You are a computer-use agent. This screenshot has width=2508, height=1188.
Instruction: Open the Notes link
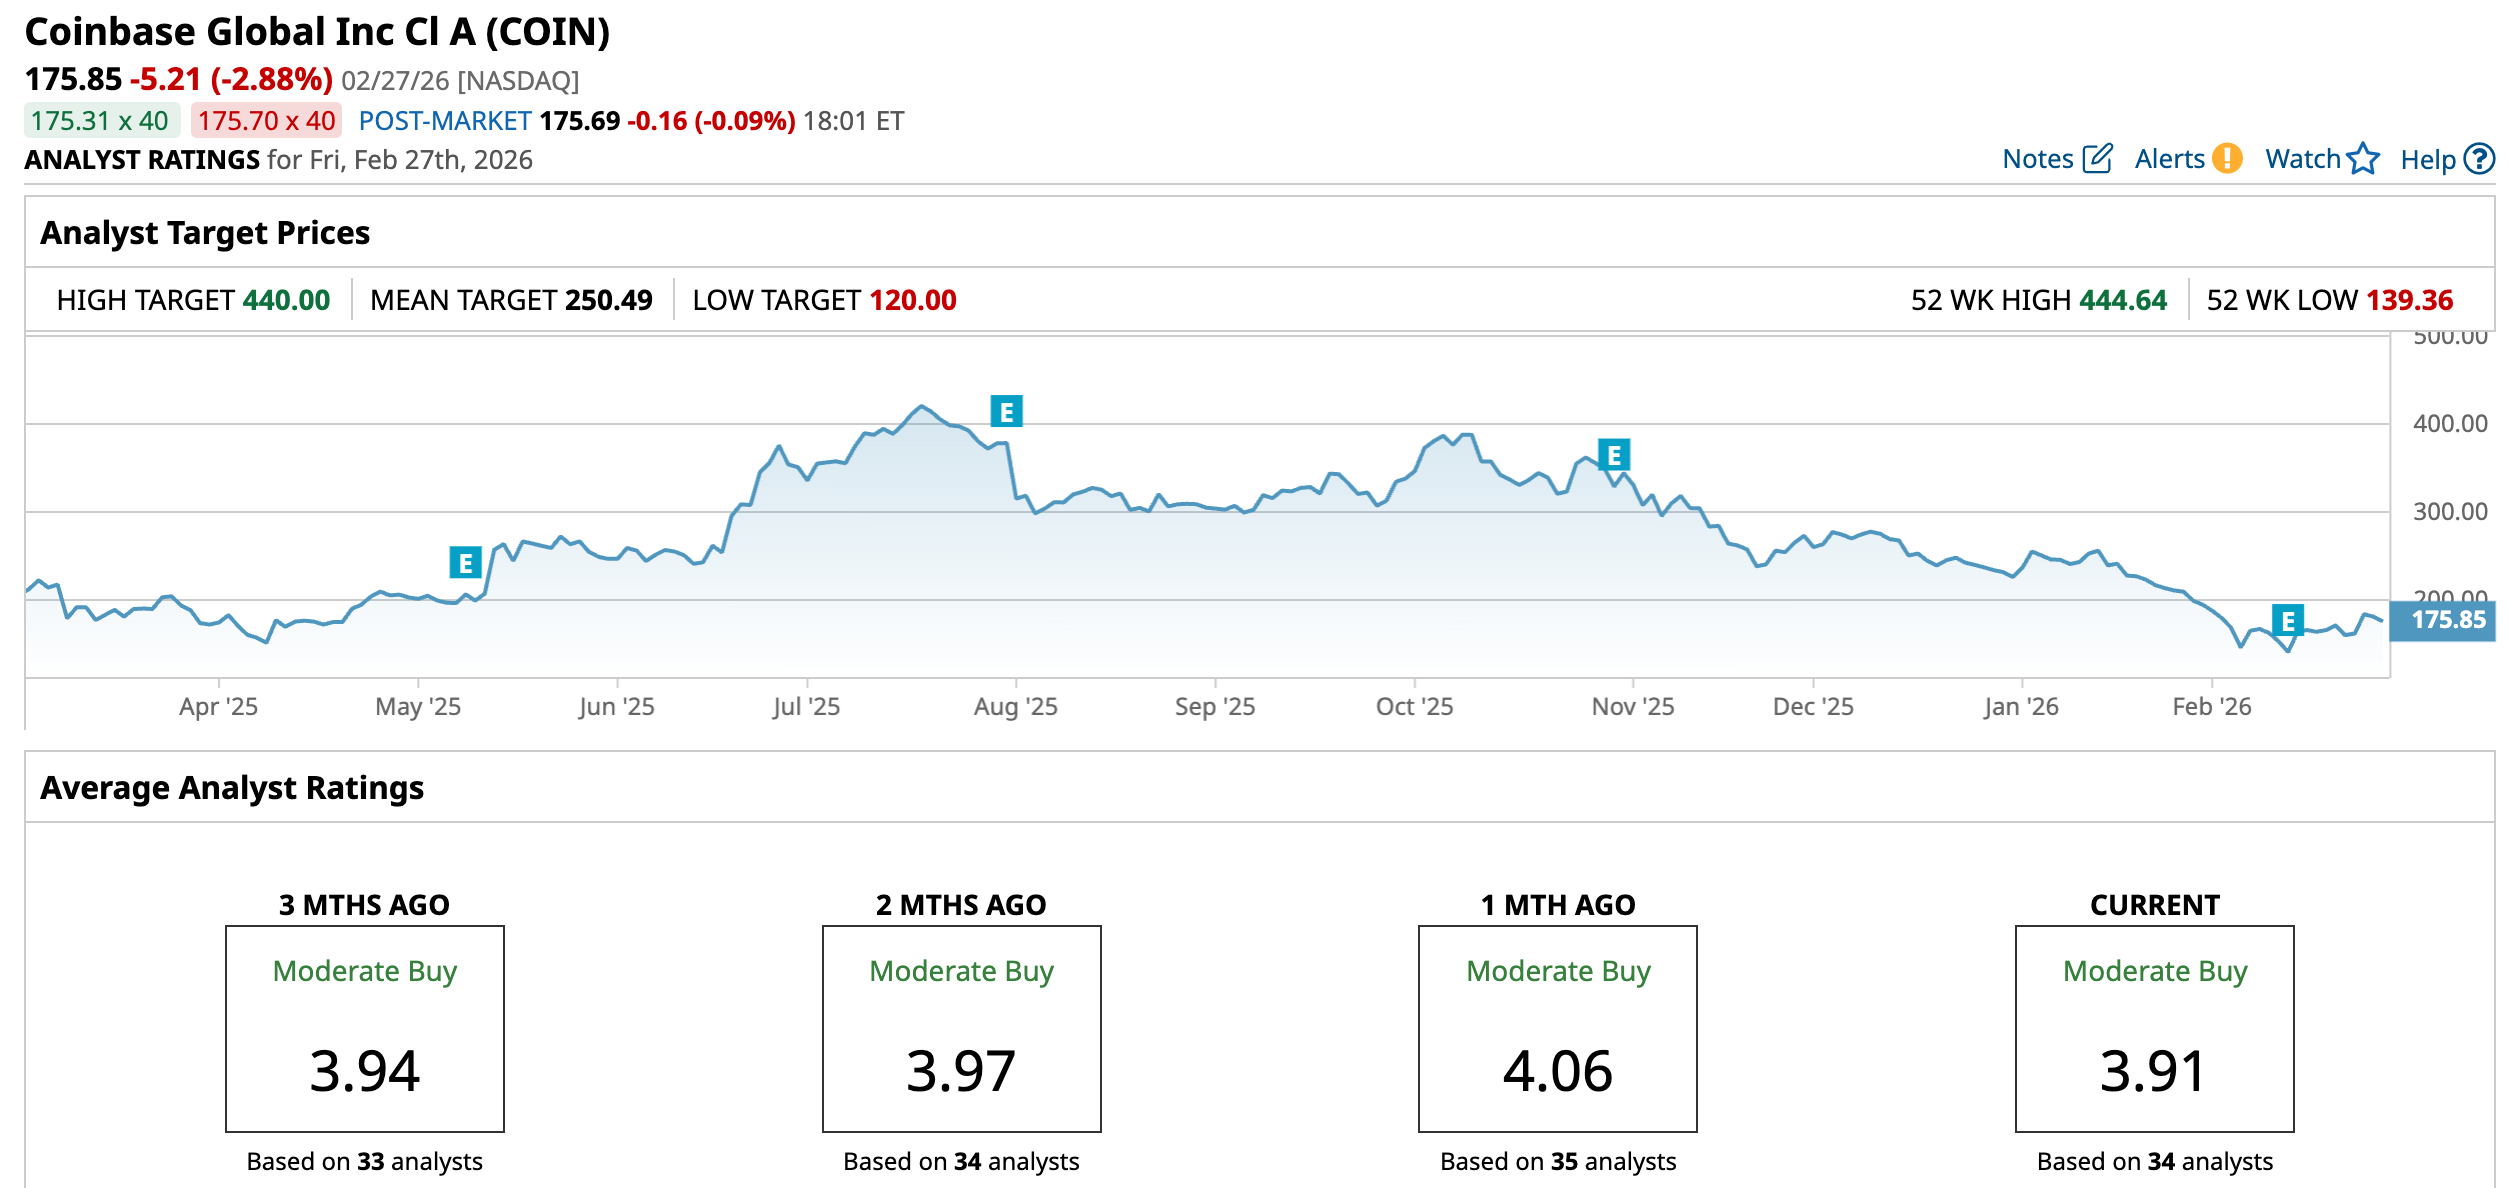point(2037,159)
